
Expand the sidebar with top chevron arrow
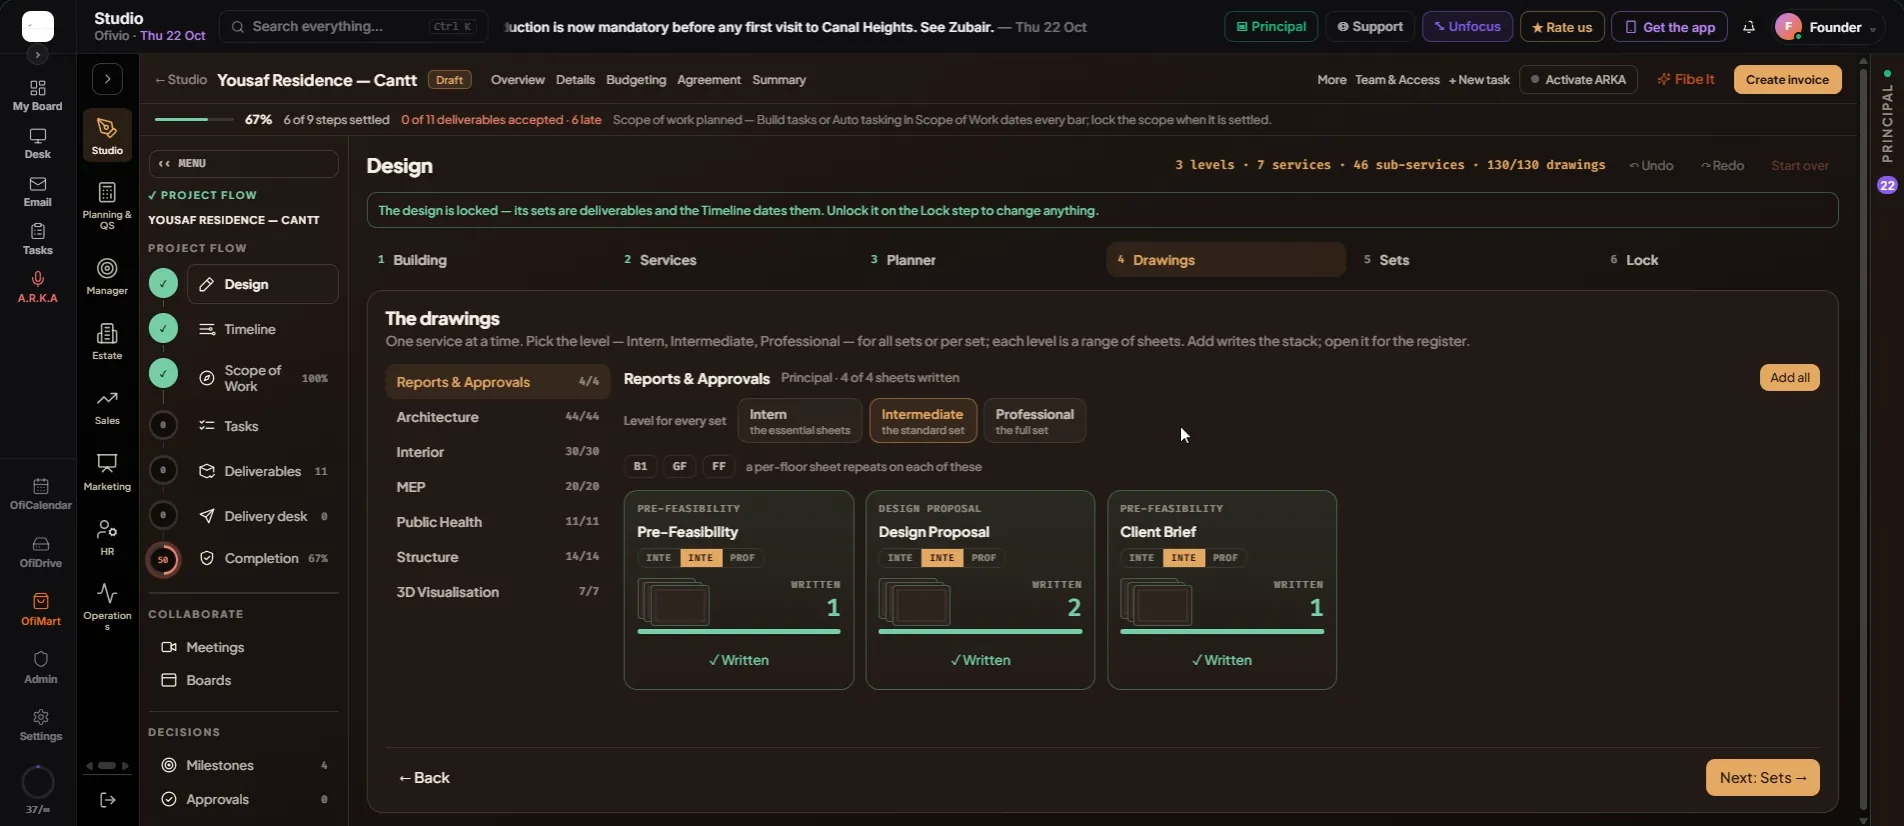click(38, 55)
